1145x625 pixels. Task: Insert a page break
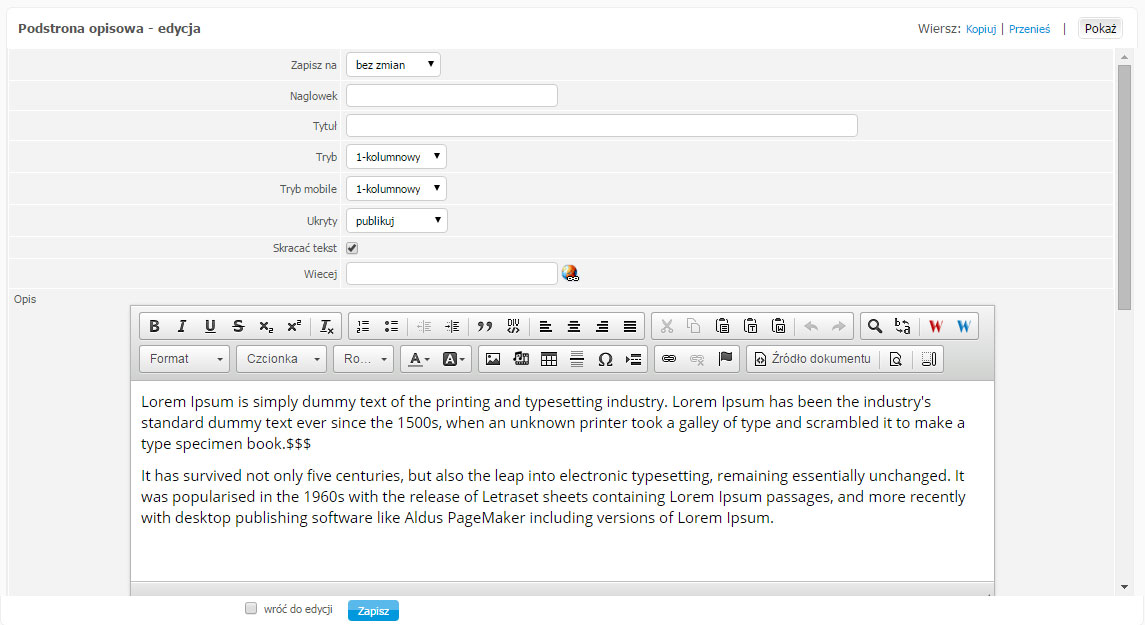[634, 359]
